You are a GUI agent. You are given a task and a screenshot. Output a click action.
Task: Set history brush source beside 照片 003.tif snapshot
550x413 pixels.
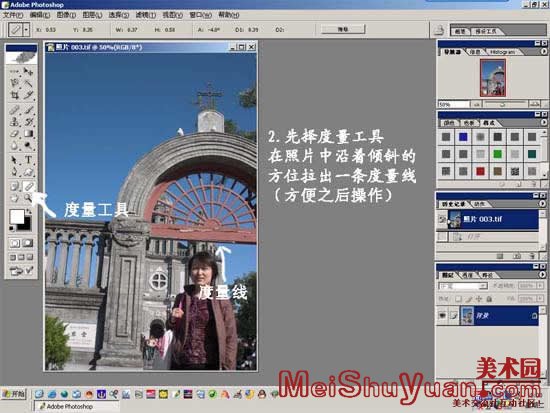click(x=442, y=219)
